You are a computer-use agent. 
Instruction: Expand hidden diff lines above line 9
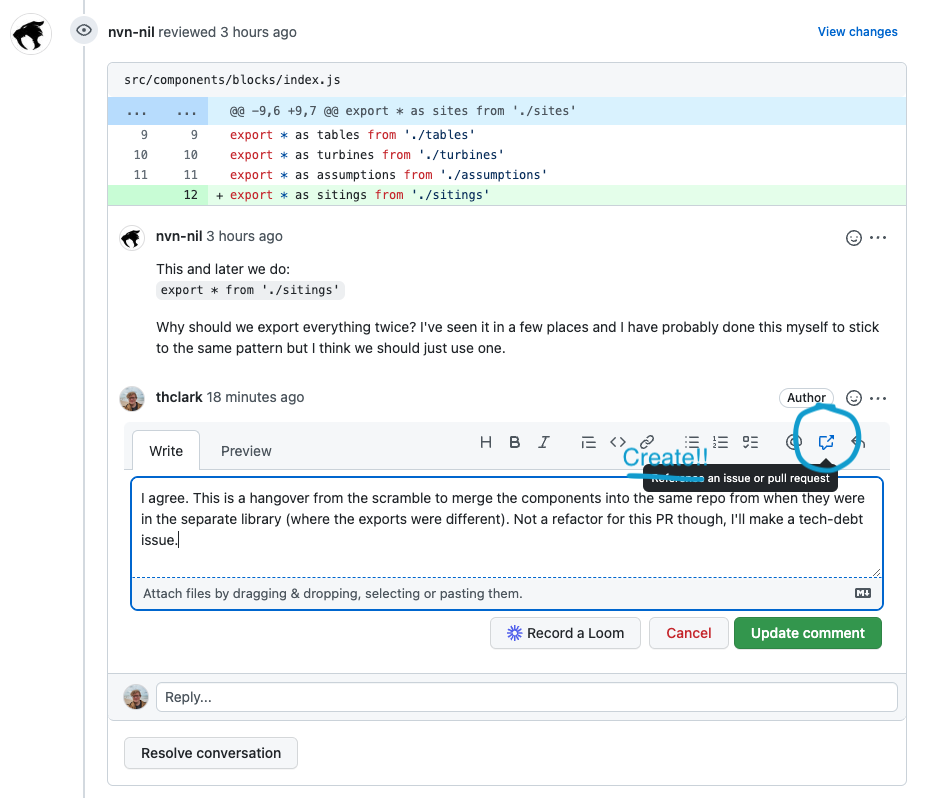click(157, 111)
